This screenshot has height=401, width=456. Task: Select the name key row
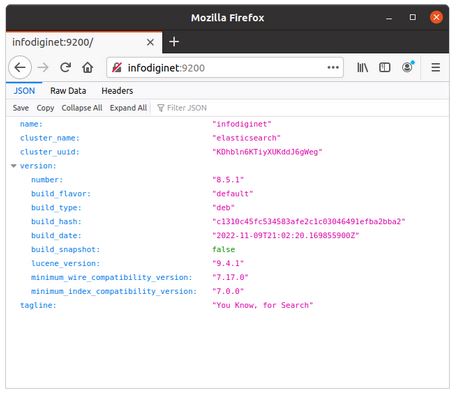click(31, 124)
